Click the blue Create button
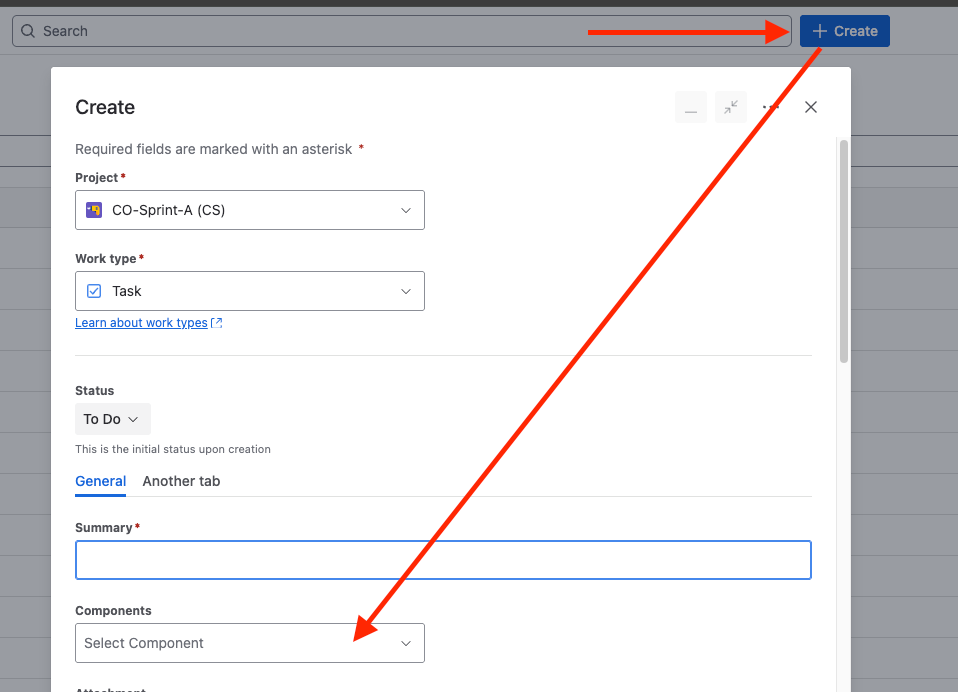This screenshot has width=958, height=692. coord(844,31)
